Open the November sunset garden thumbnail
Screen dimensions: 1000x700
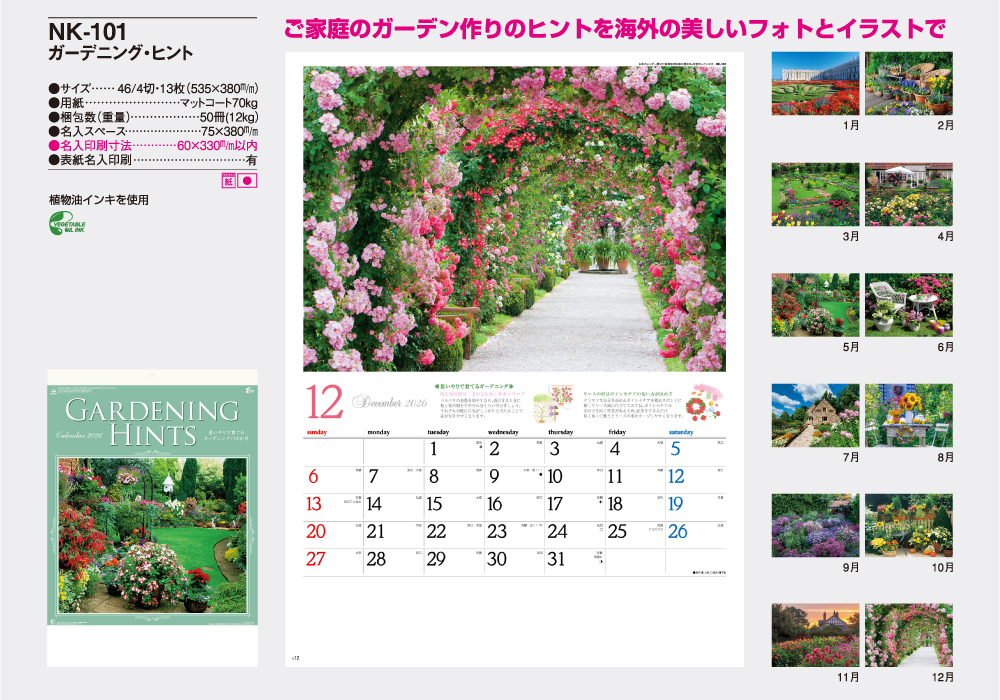point(815,636)
